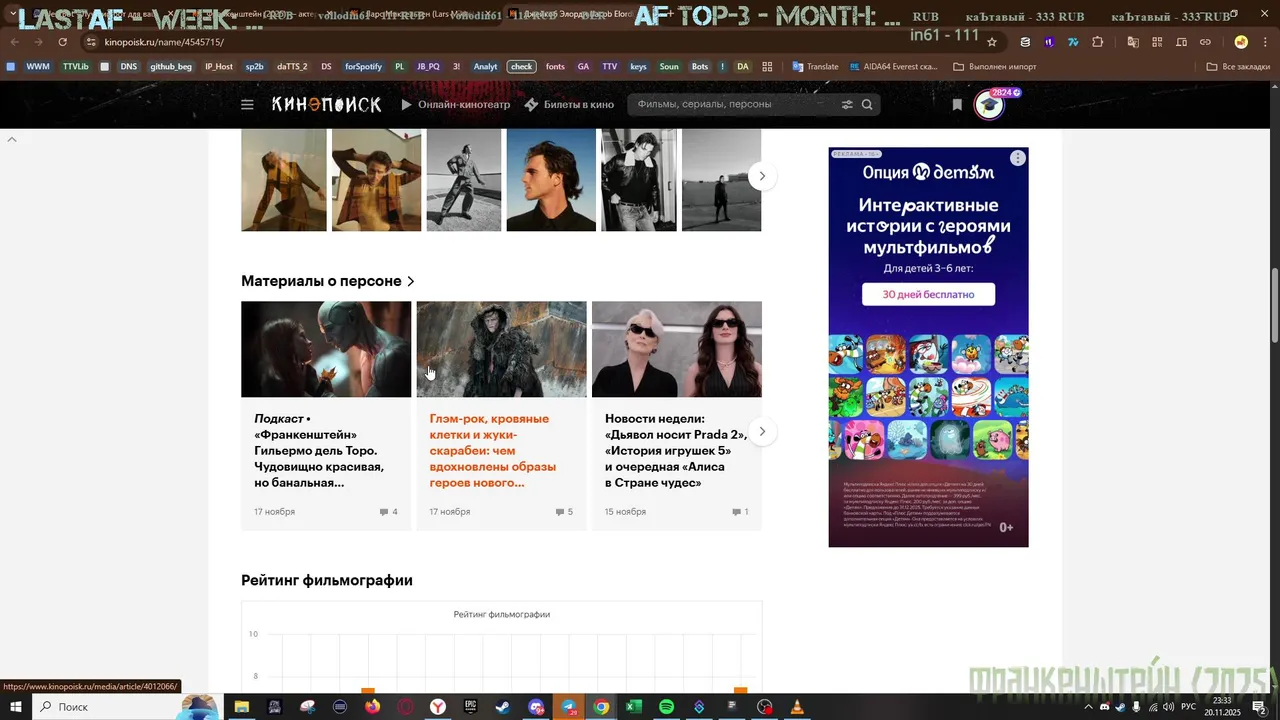View the 1 comment on Новости недели
Viewport: 1280px width, 720px height.
click(x=740, y=512)
